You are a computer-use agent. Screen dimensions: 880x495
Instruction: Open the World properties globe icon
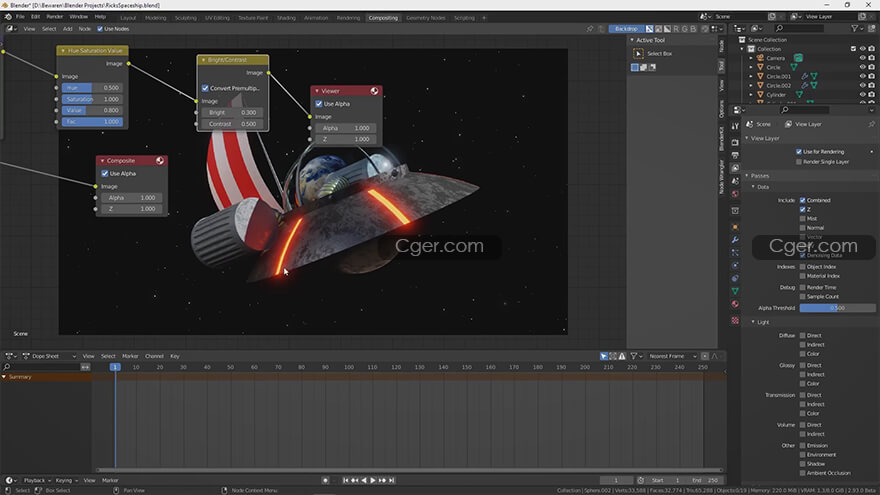[x=735, y=194]
